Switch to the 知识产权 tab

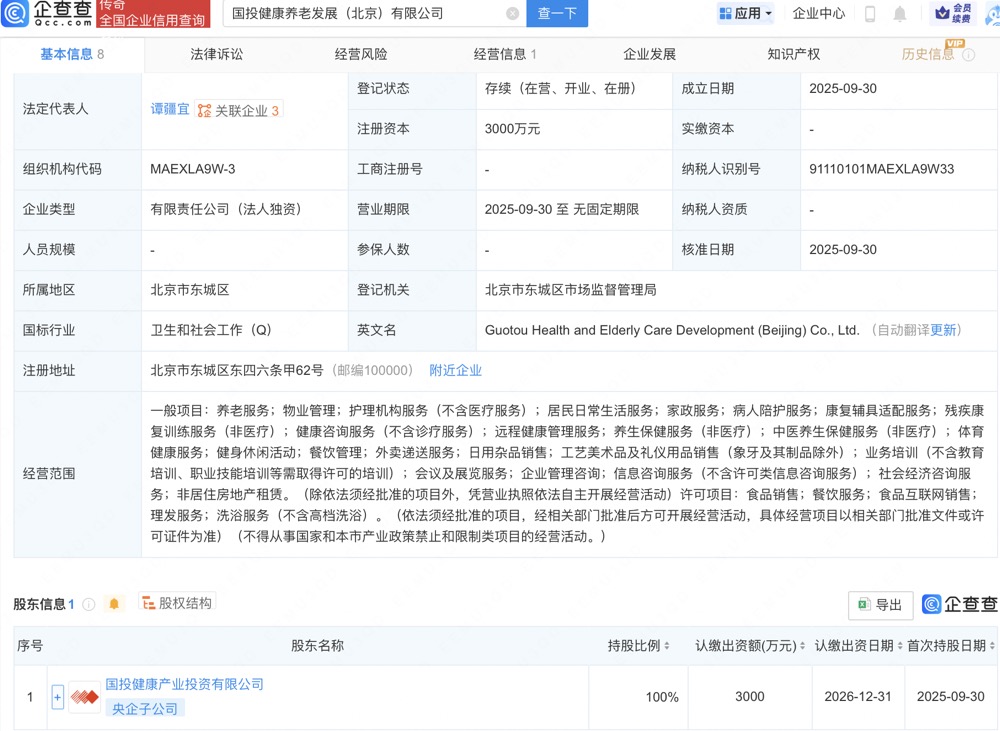[x=793, y=54]
